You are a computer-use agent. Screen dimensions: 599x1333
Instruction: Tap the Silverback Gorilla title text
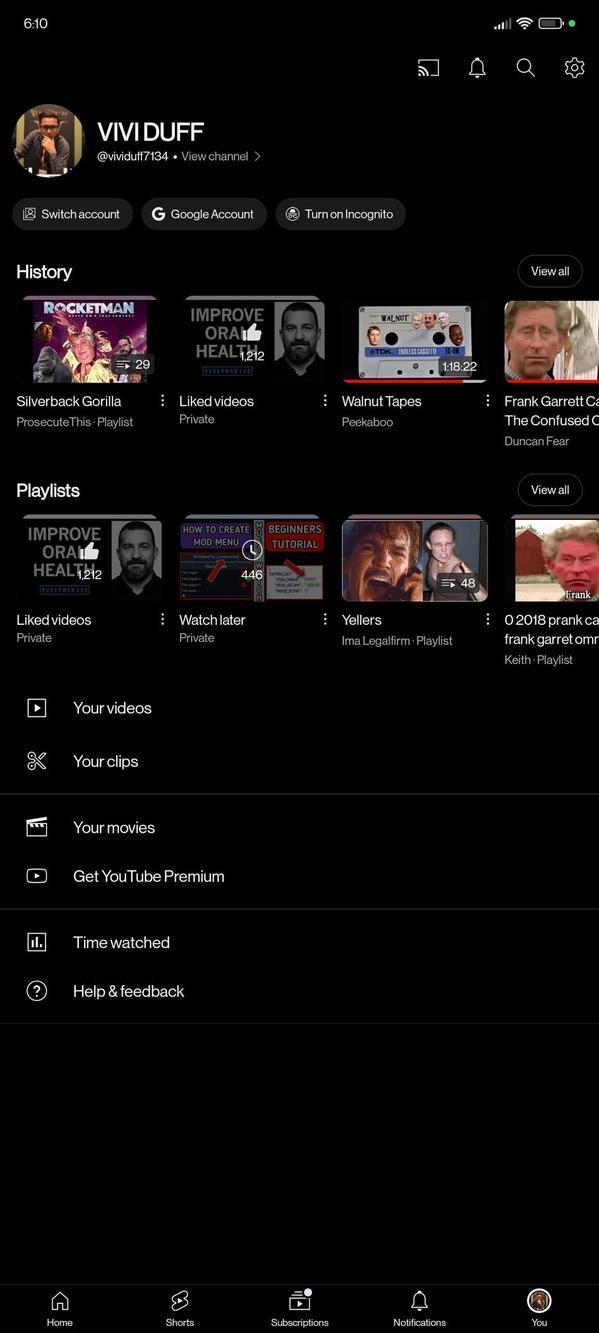coord(69,401)
